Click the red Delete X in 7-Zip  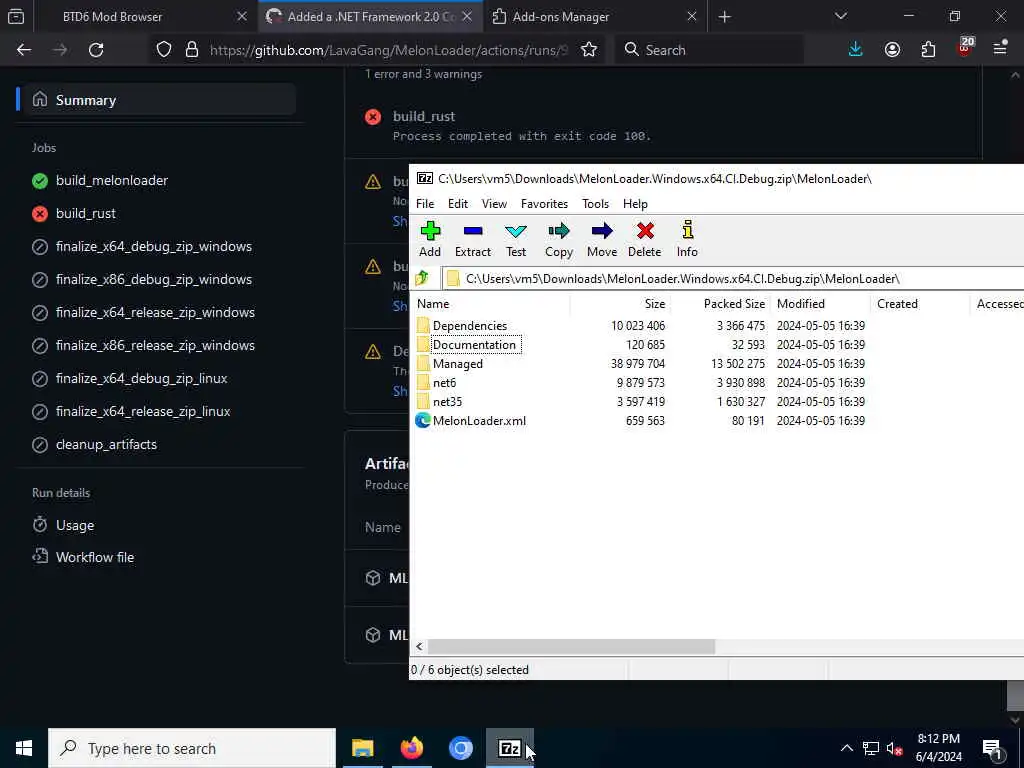(x=645, y=239)
